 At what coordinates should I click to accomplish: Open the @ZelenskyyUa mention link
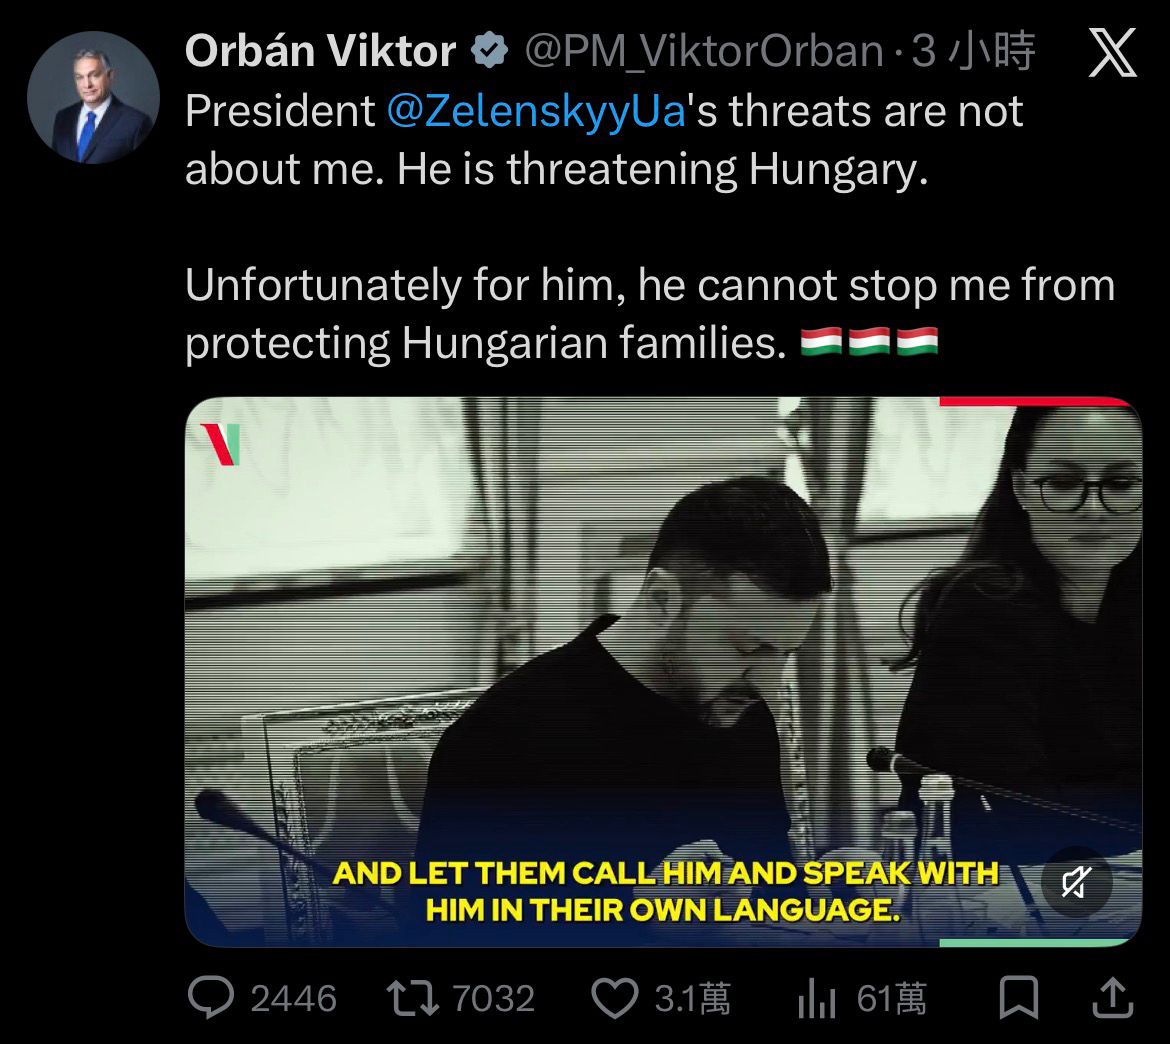pos(536,111)
